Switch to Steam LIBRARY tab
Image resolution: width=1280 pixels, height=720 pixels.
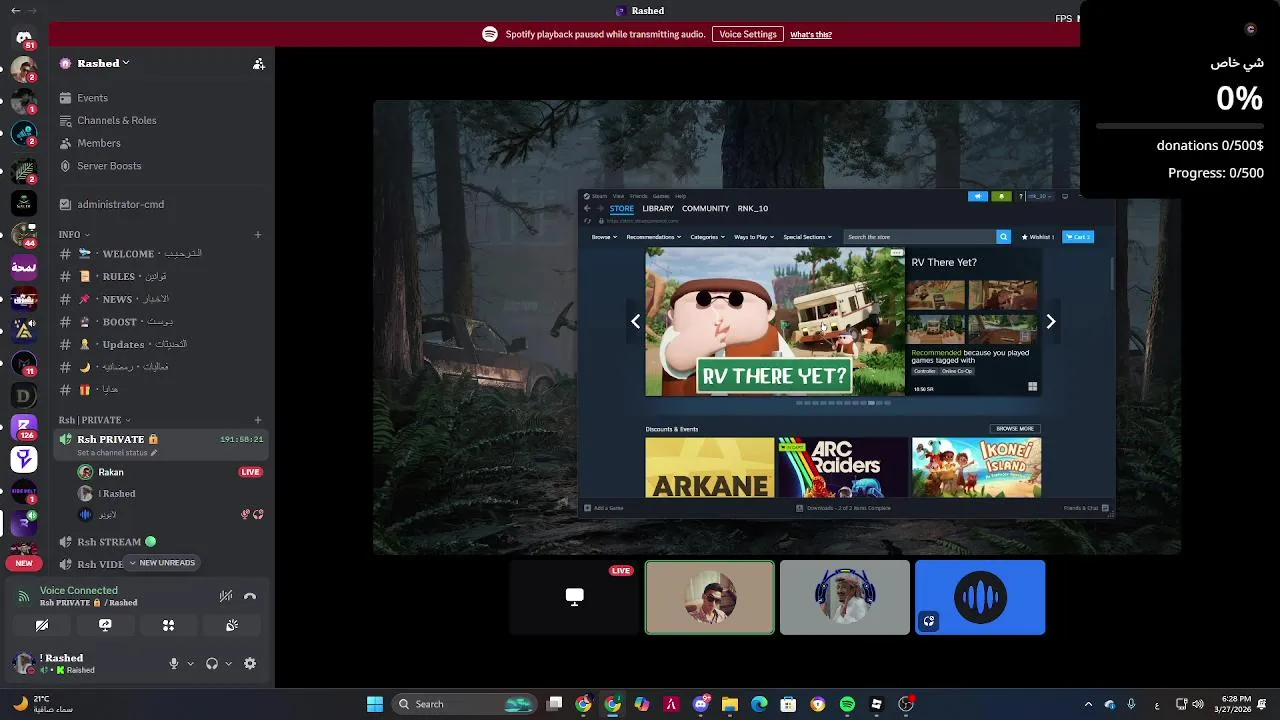tap(658, 209)
